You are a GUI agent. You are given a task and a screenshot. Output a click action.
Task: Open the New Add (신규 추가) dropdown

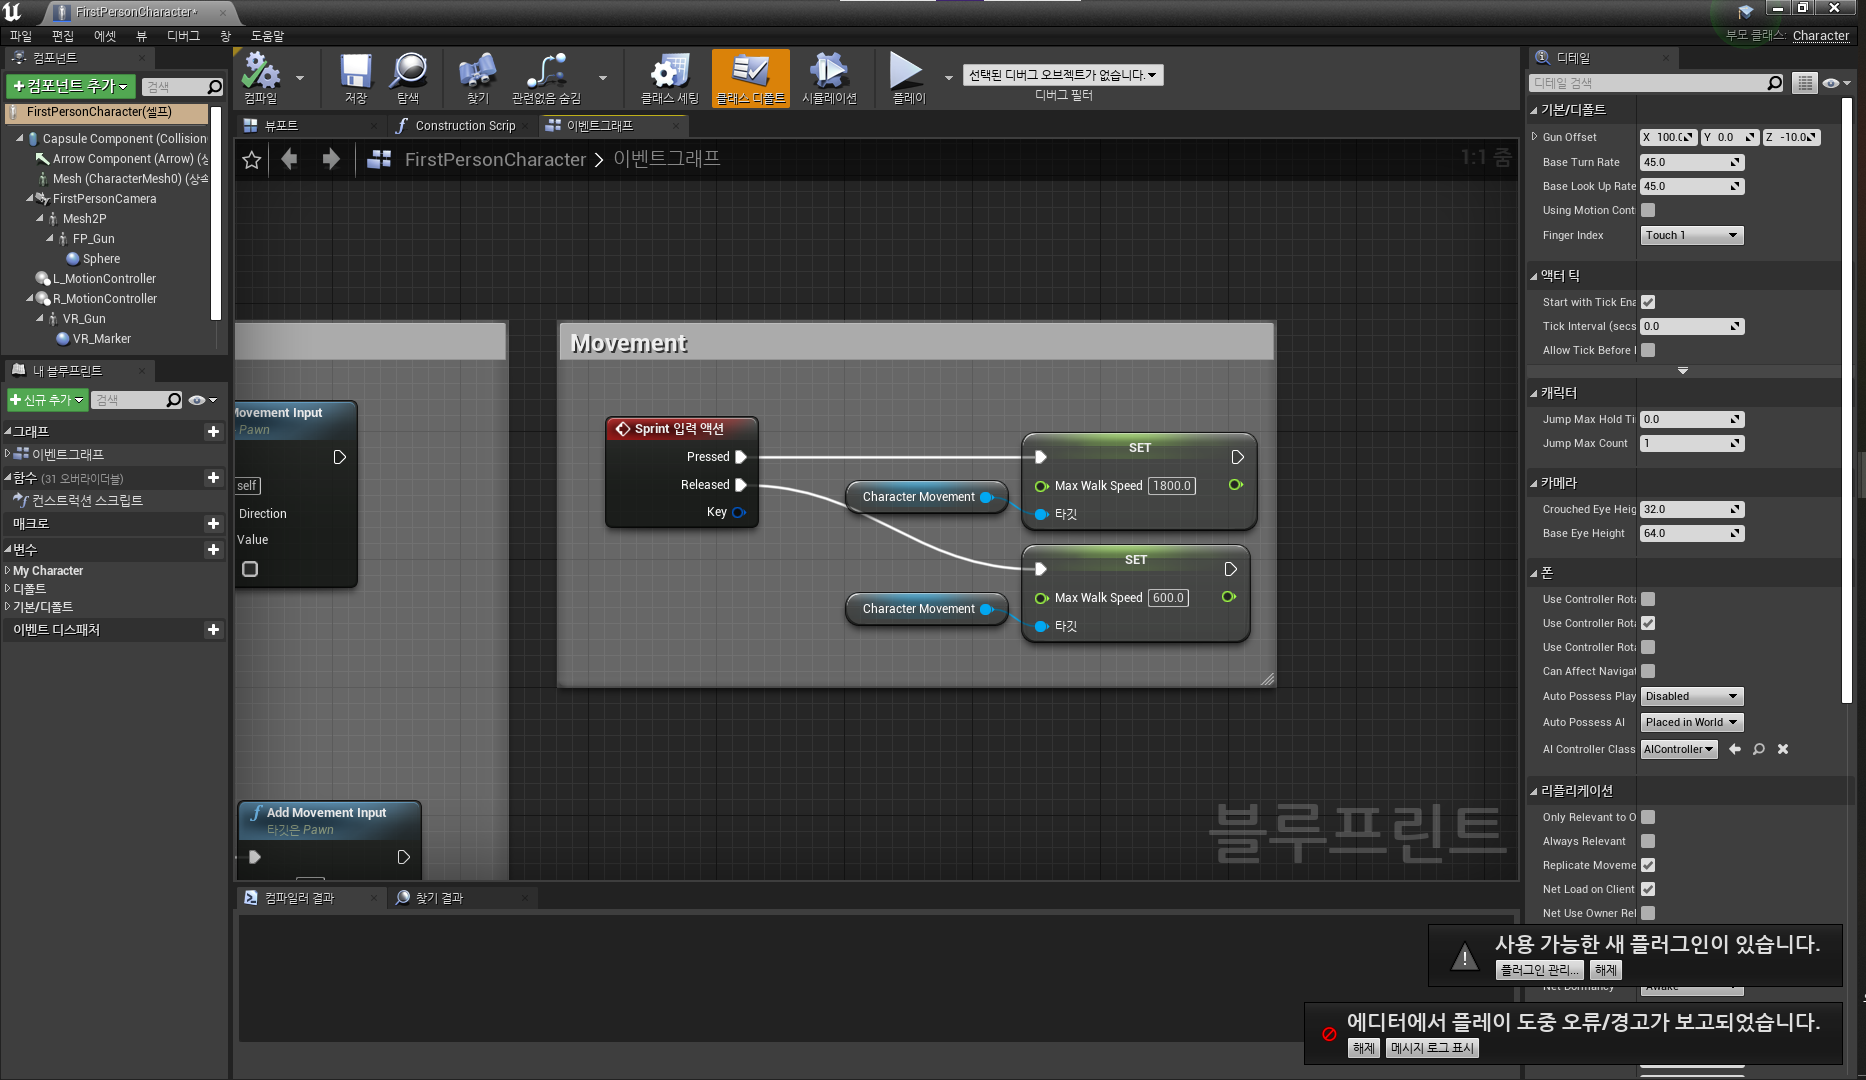(x=47, y=400)
